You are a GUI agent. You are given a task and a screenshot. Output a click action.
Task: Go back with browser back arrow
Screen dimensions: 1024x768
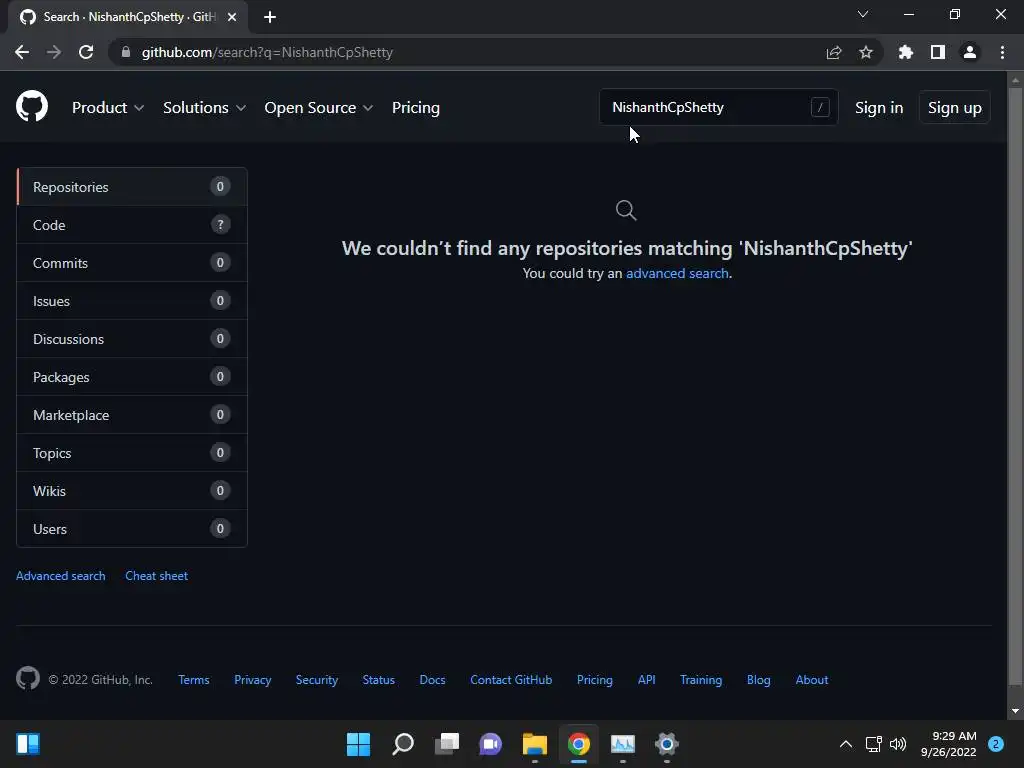point(22,52)
